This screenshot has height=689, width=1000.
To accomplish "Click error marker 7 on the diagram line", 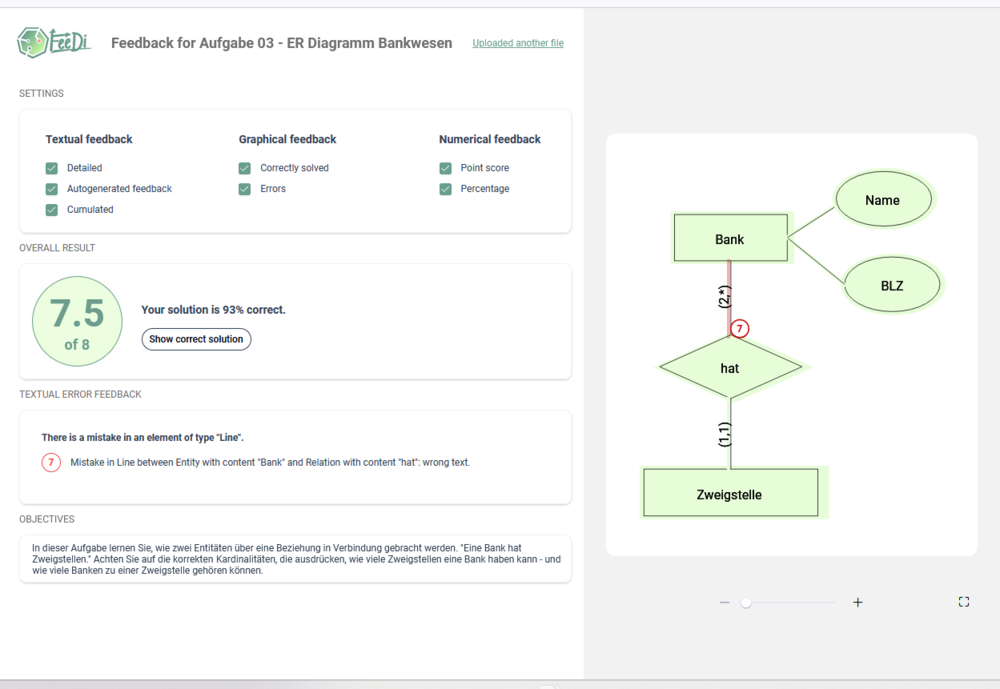I will pos(739,328).
